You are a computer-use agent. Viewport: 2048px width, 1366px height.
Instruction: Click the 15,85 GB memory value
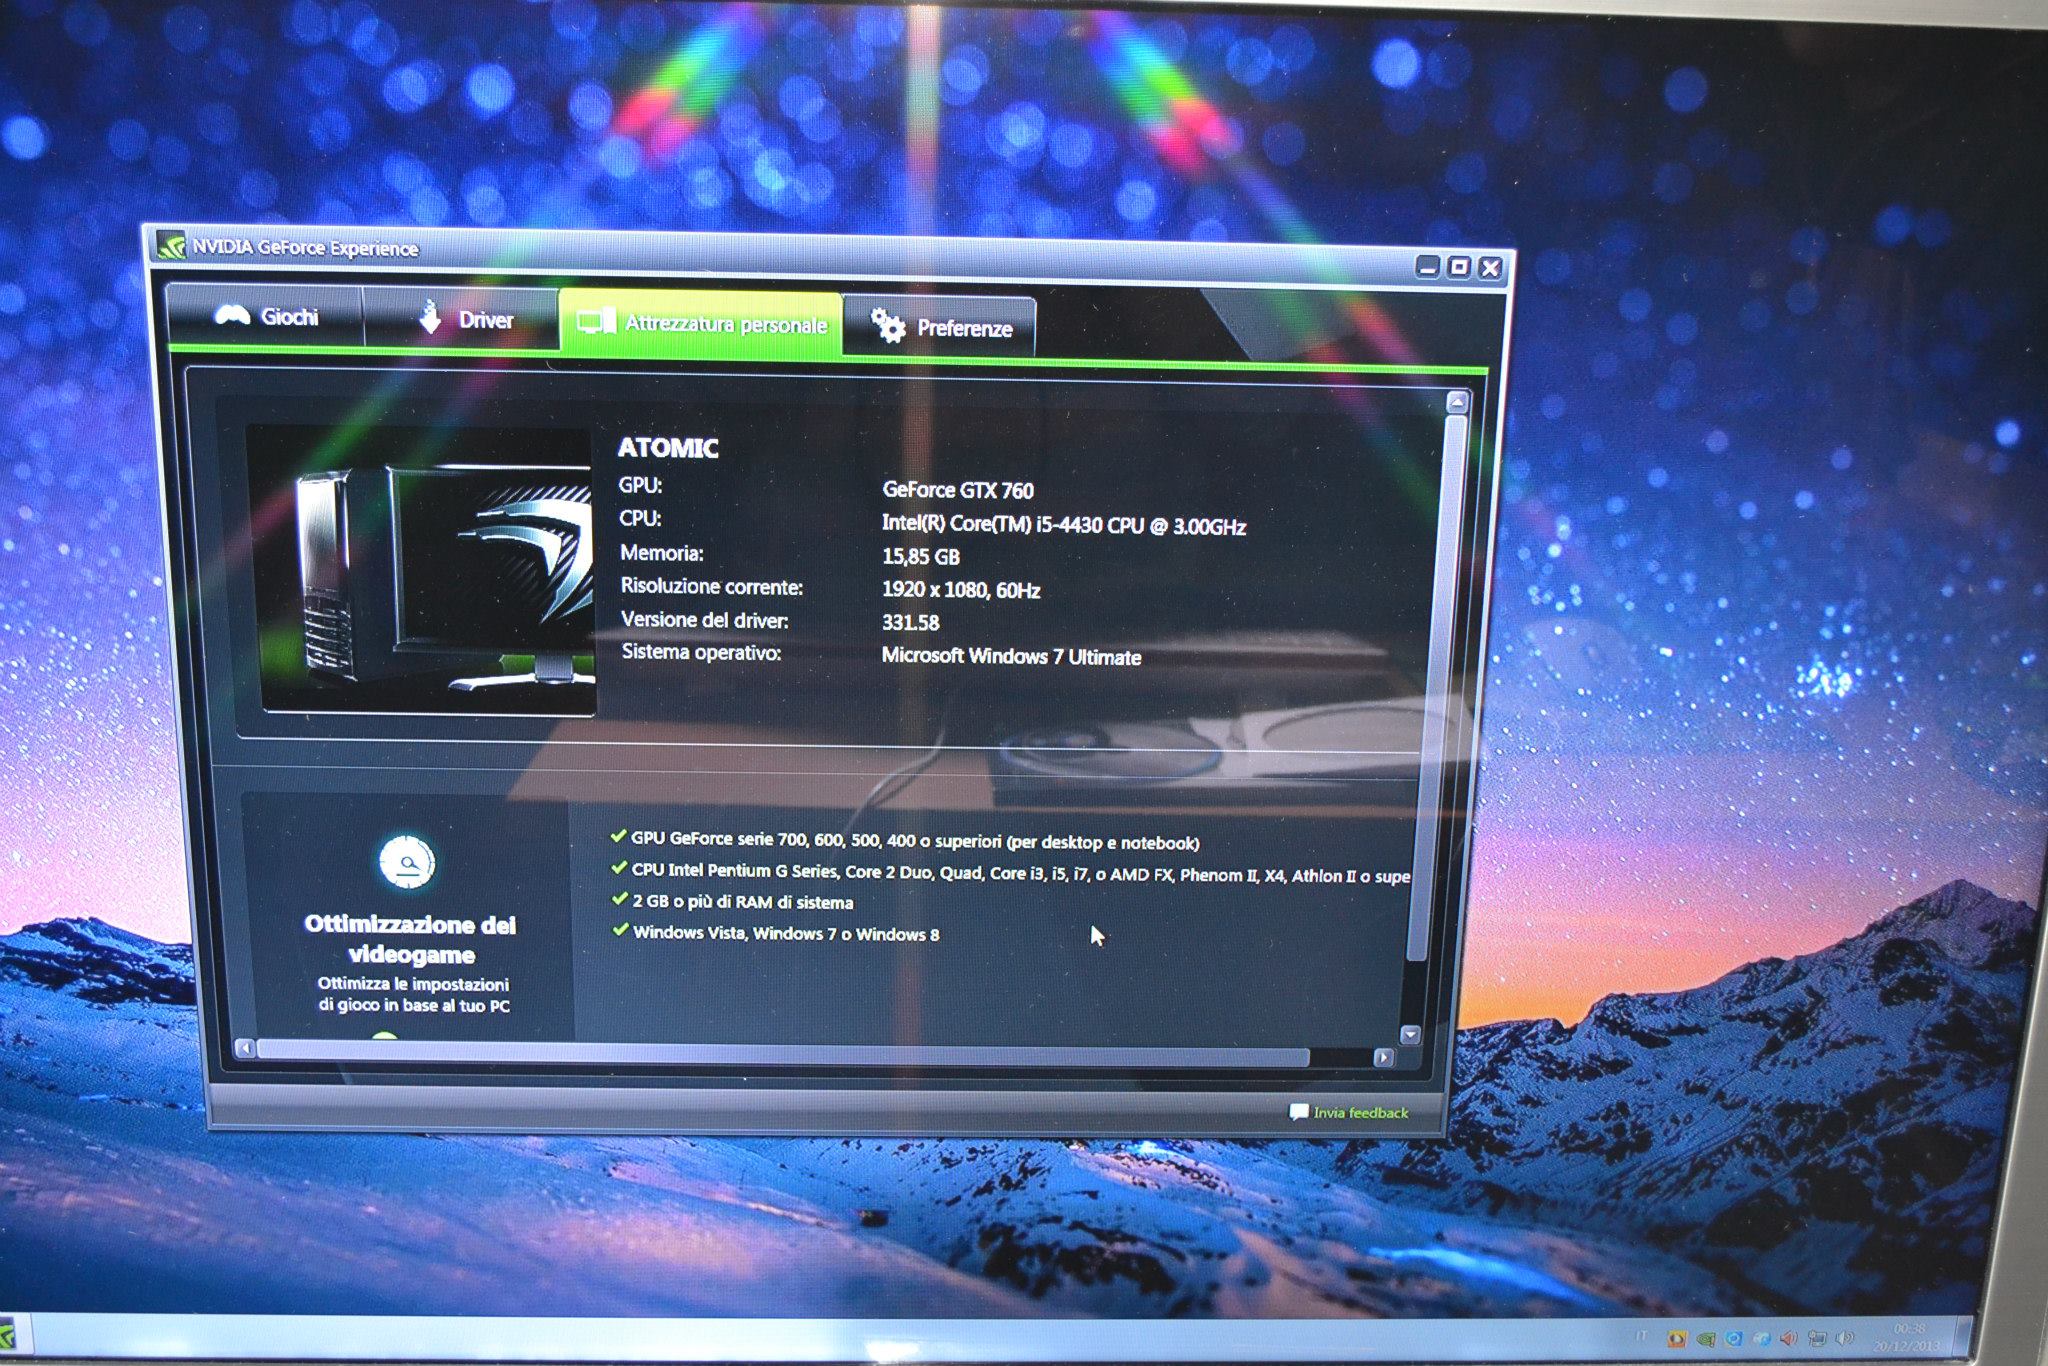pyautogui.click(x=921, y=557)
